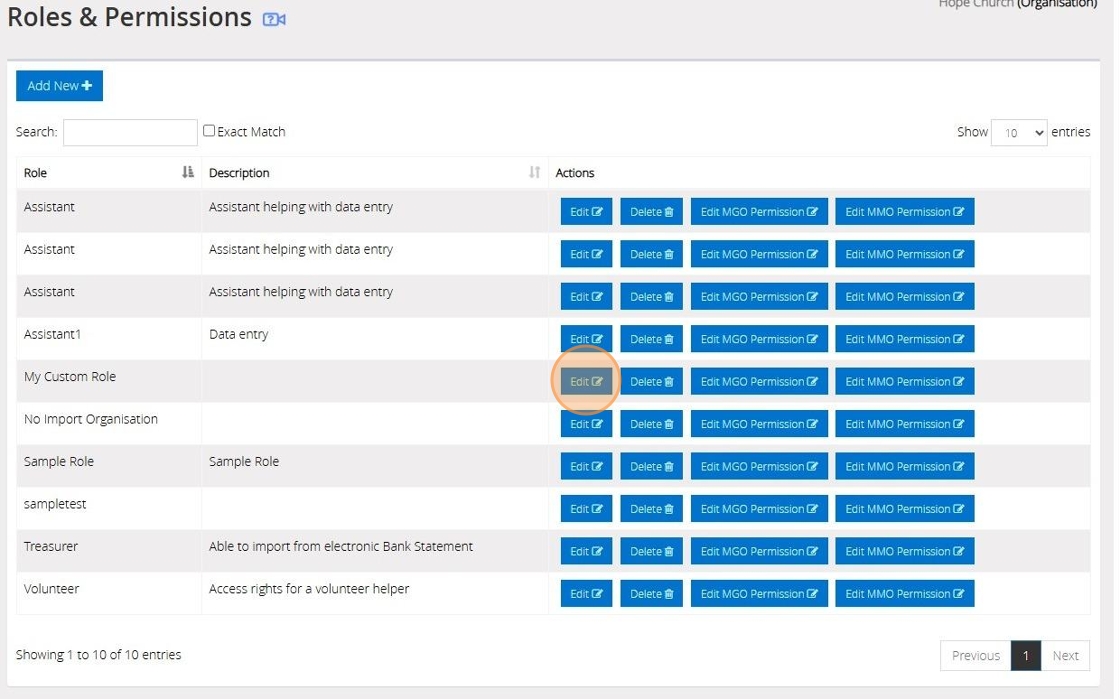The image size is (1120, 699).
Task: Edit MMO Permission for Sample Role
Action: click(x=904, y=467)
